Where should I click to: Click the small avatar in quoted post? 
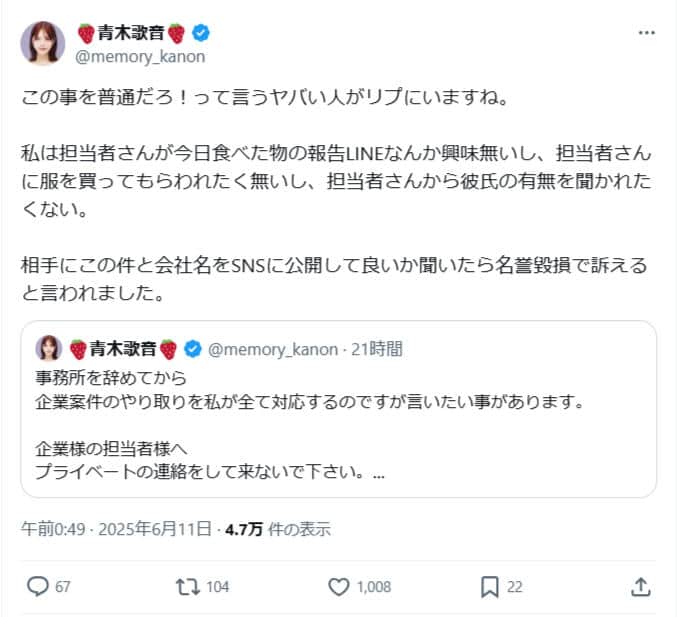tap(49, 348)
